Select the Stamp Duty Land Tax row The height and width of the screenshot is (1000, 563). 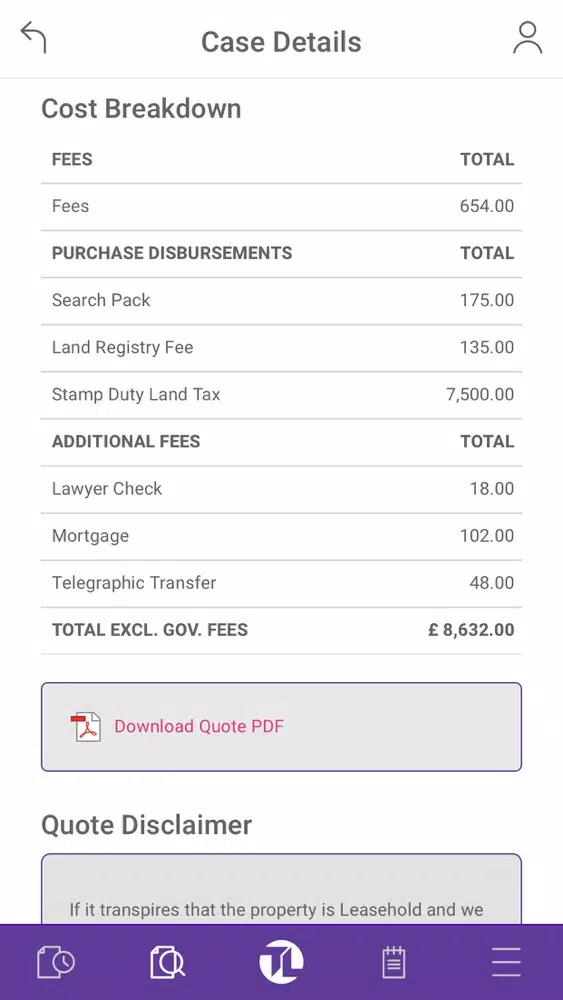(281, 395)
